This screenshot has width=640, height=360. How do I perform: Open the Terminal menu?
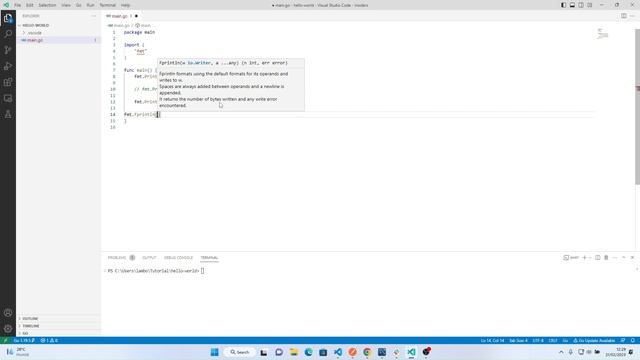click(108, 5)
